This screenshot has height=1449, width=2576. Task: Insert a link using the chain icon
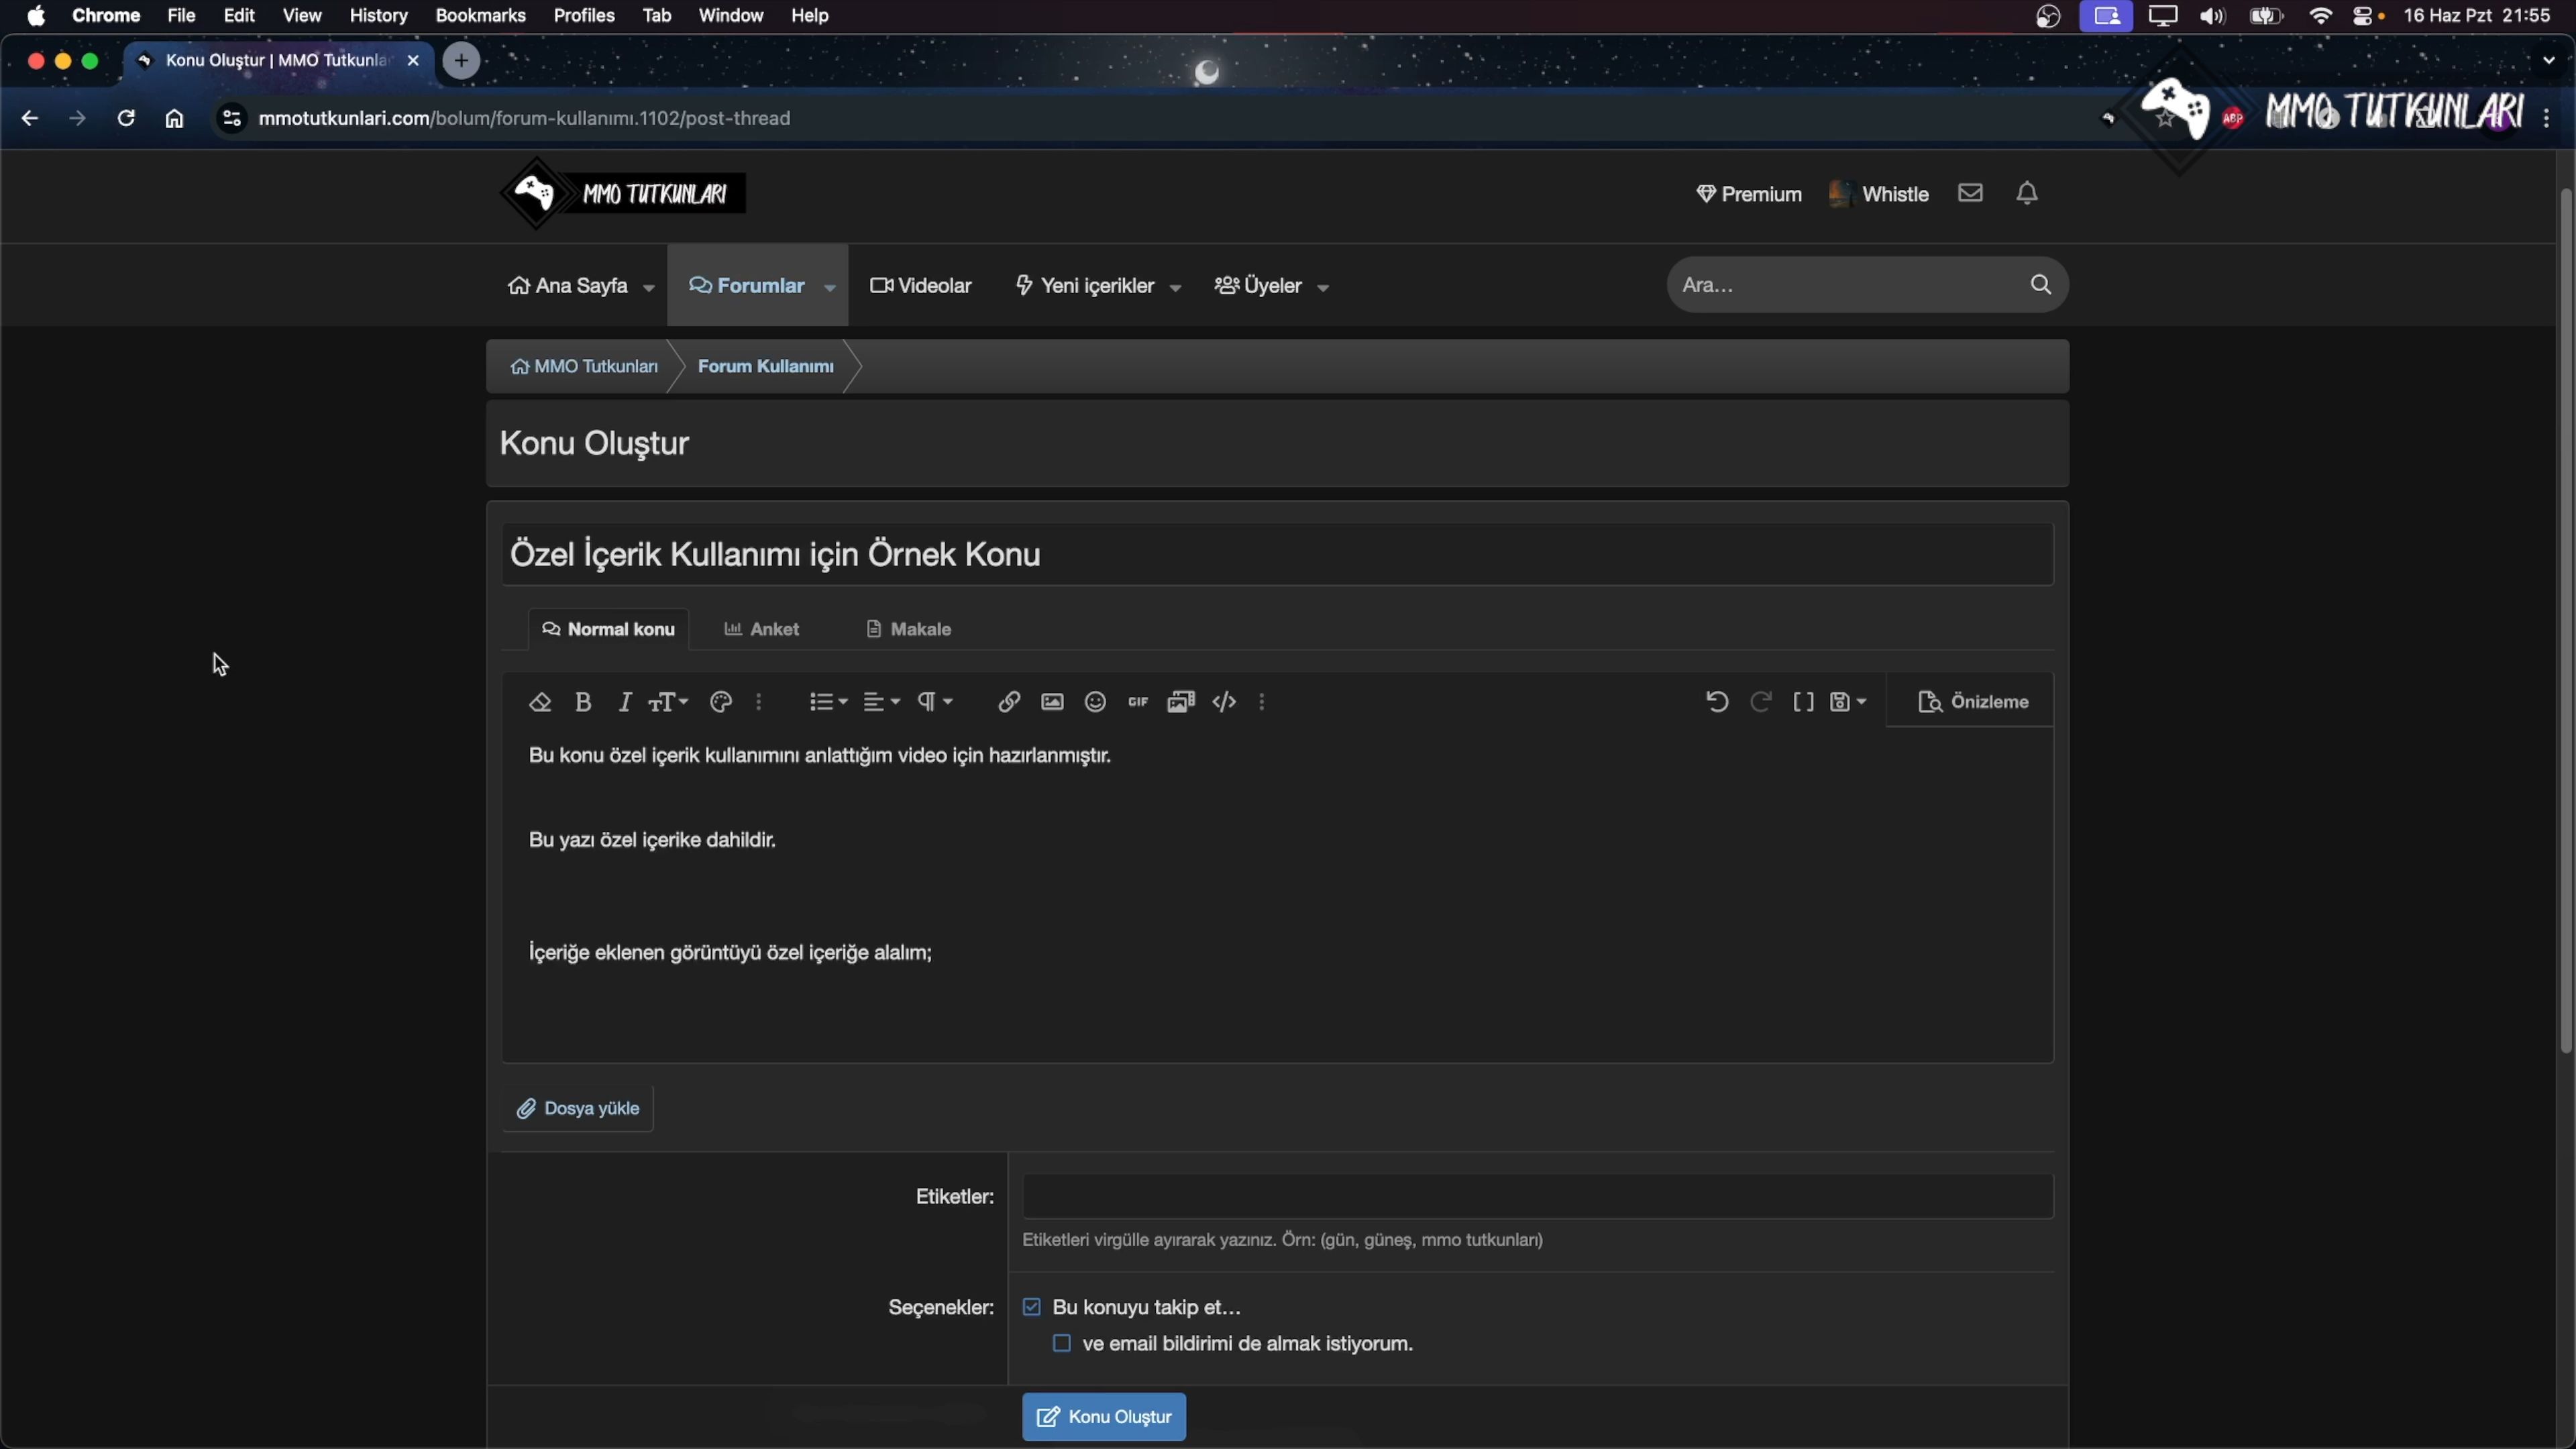(x=1009, y=702)
